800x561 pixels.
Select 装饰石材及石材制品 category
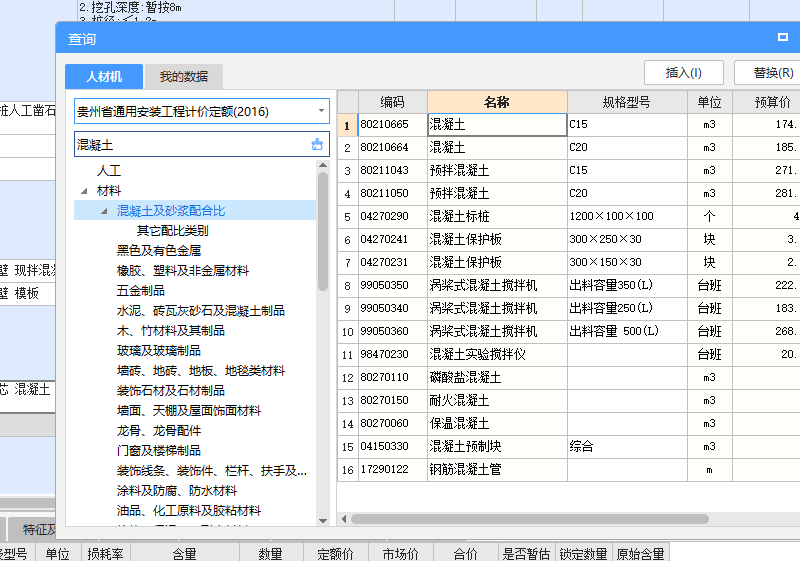170,391
